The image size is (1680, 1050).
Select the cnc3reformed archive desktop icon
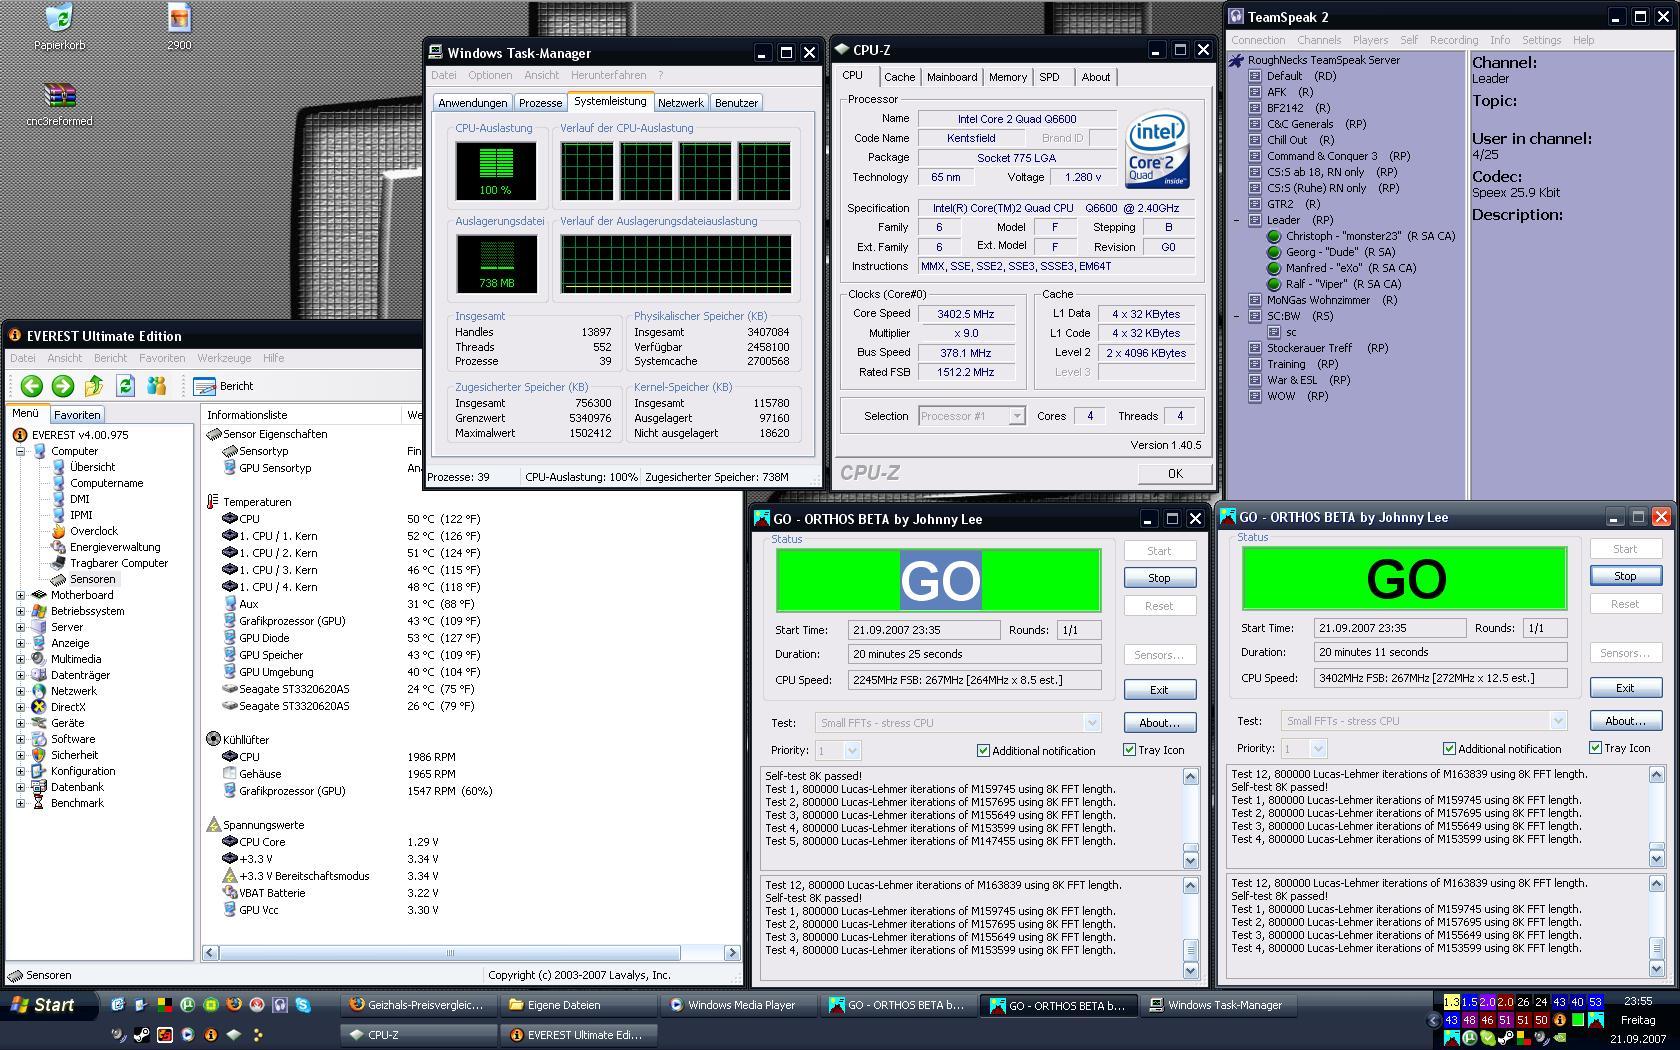[59, 105]
